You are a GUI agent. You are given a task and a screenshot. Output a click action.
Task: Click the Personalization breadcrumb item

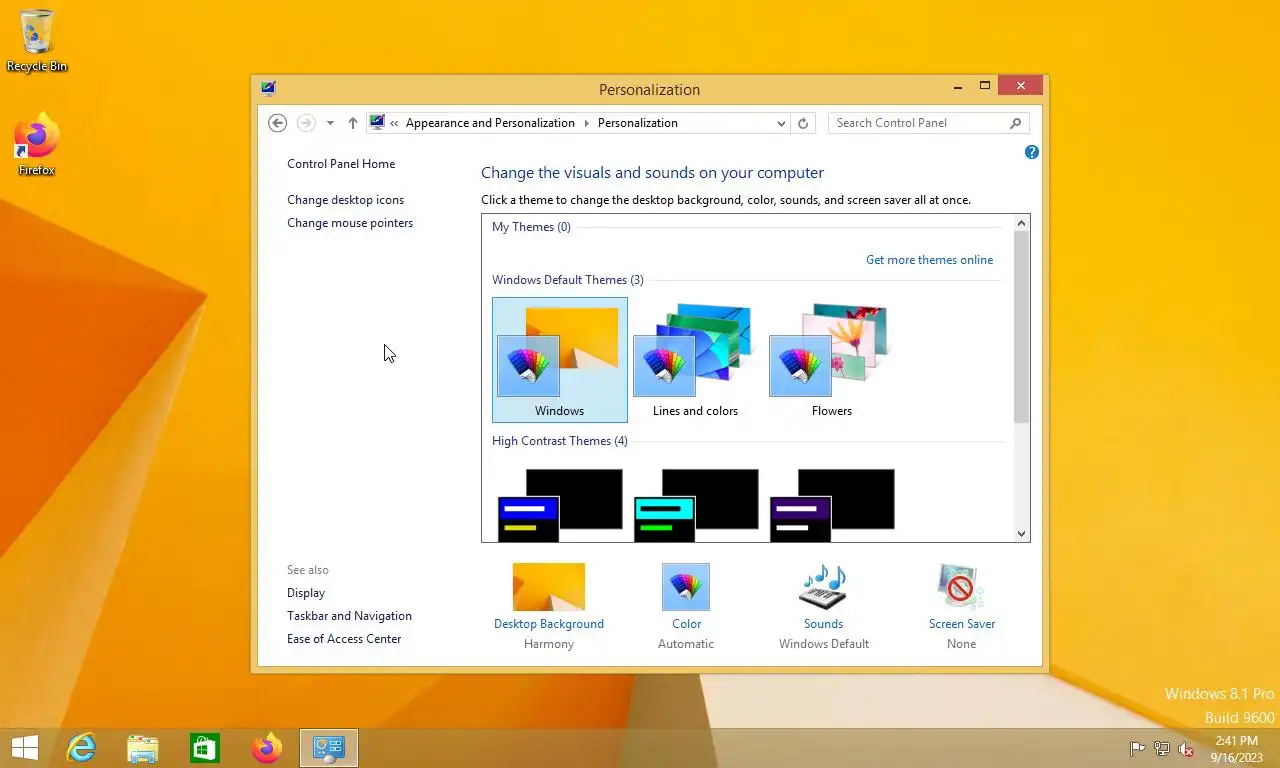(638, 123)
